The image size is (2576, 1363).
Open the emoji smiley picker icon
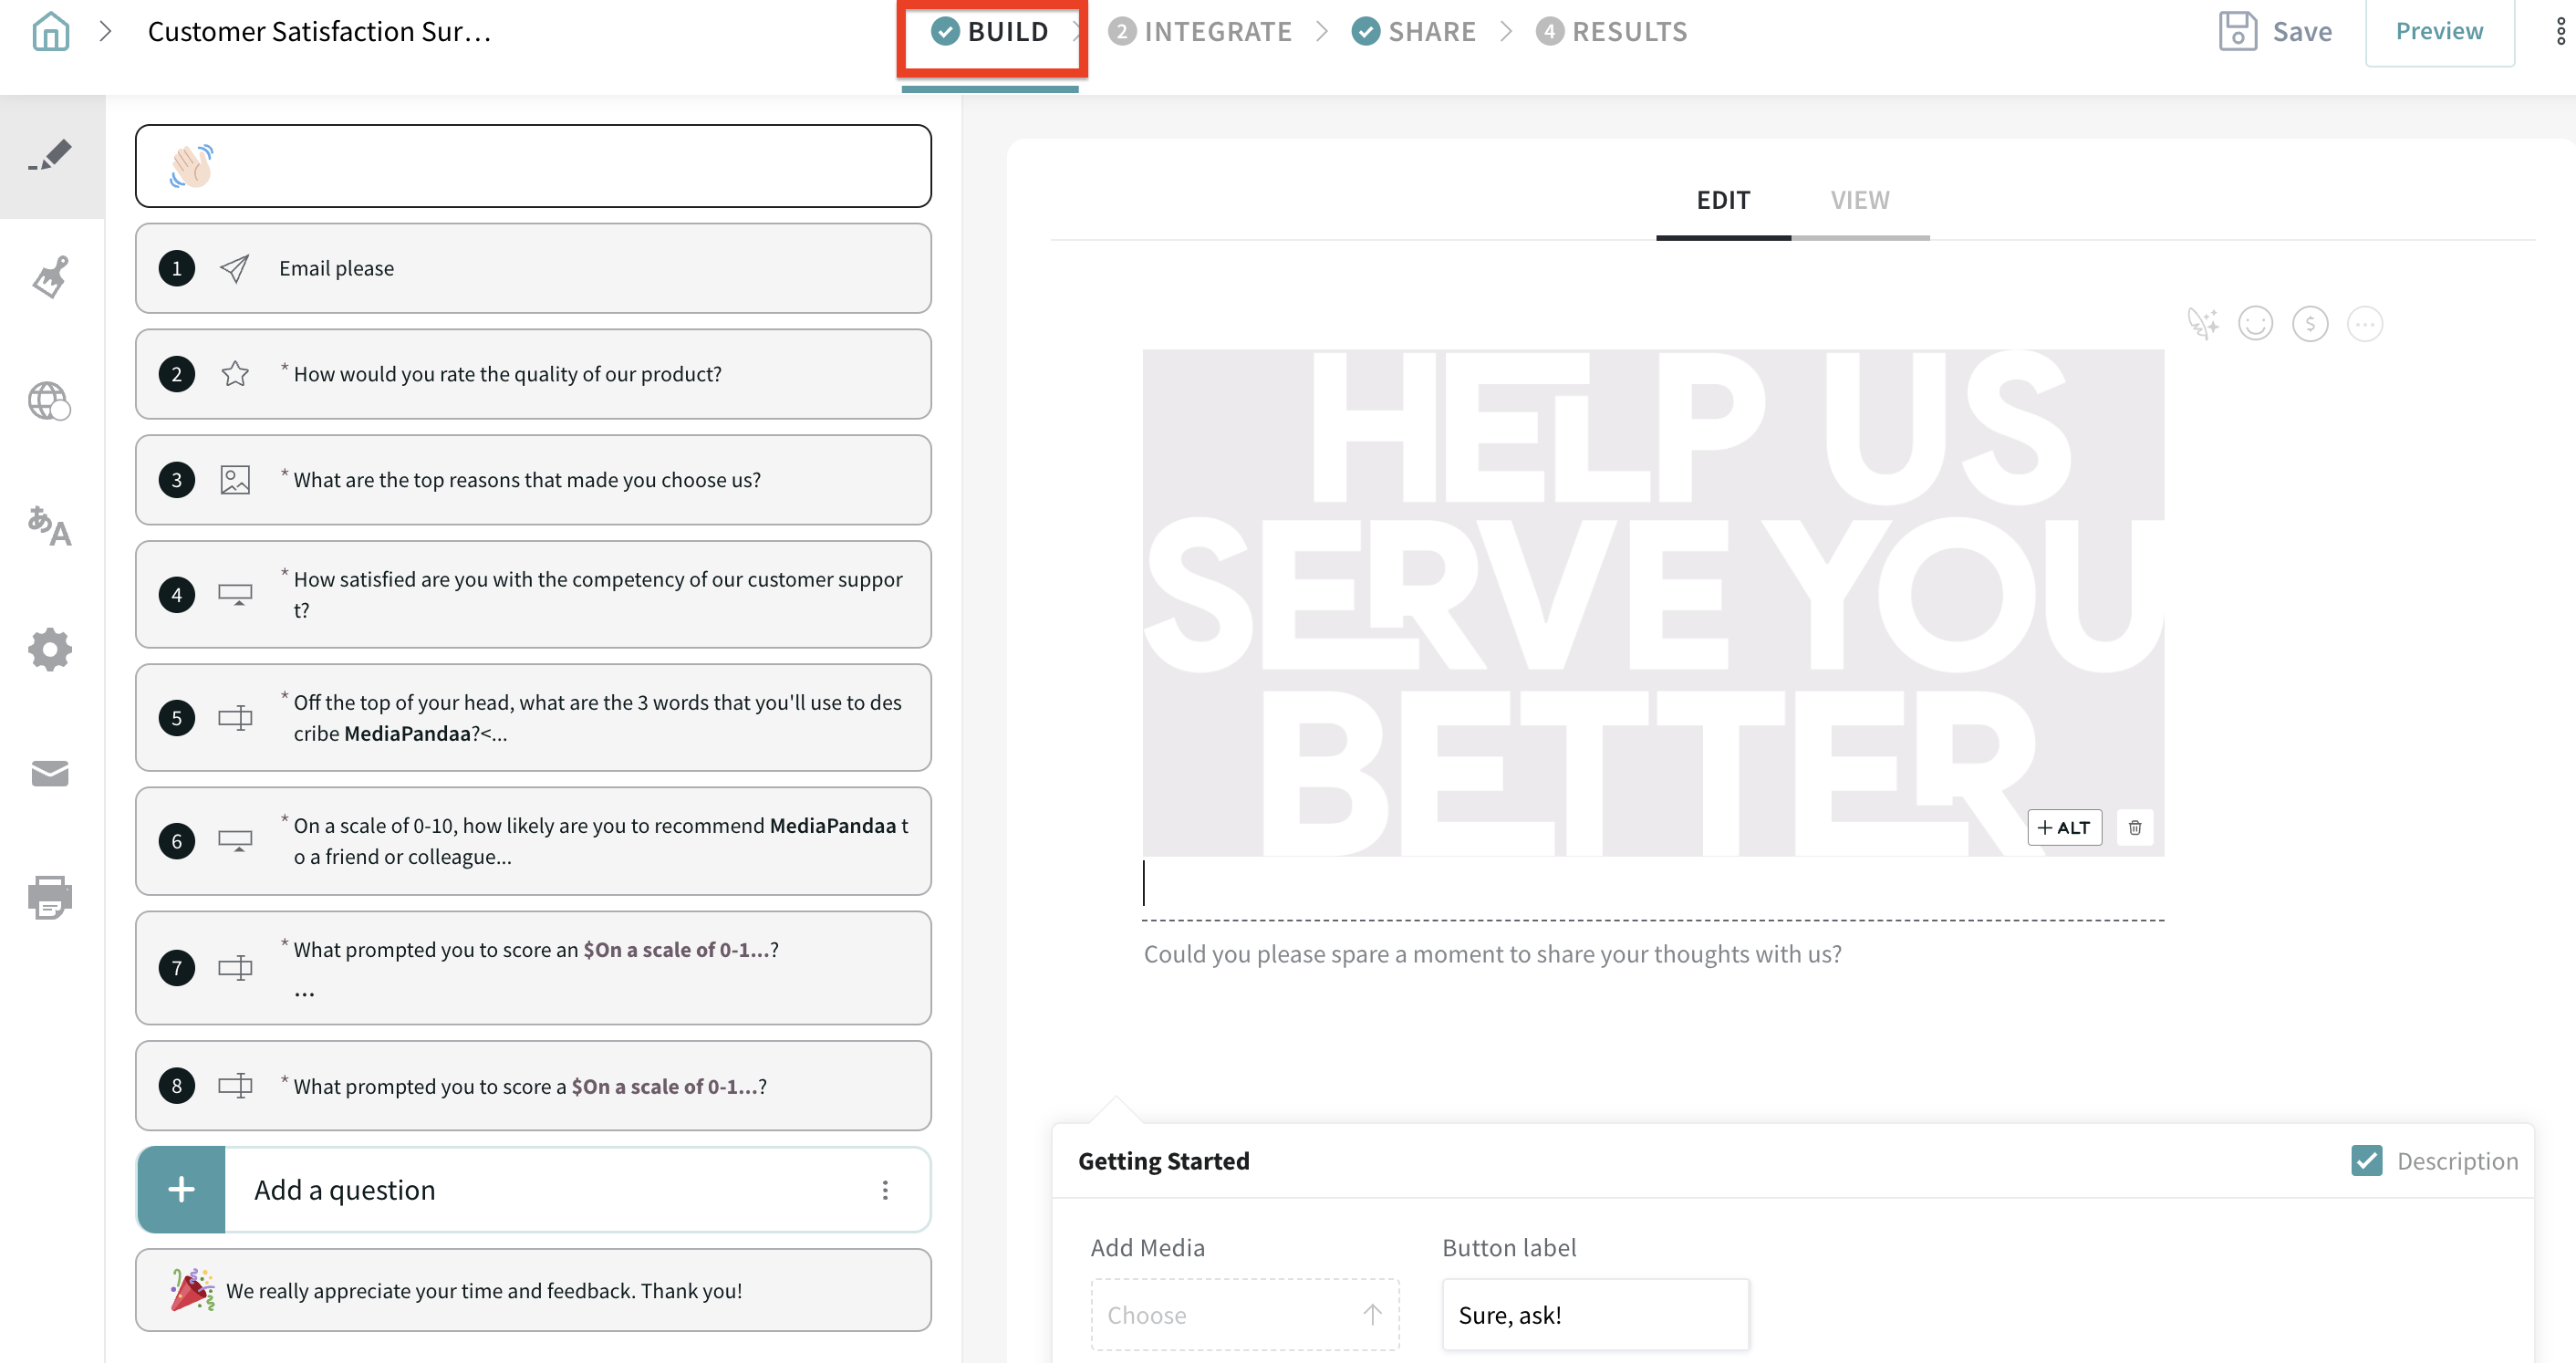tap(2255, 324)
